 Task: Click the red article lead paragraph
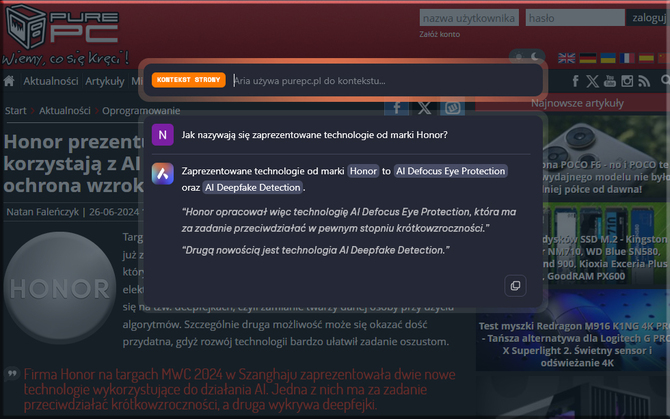click(x=239, y=389)
